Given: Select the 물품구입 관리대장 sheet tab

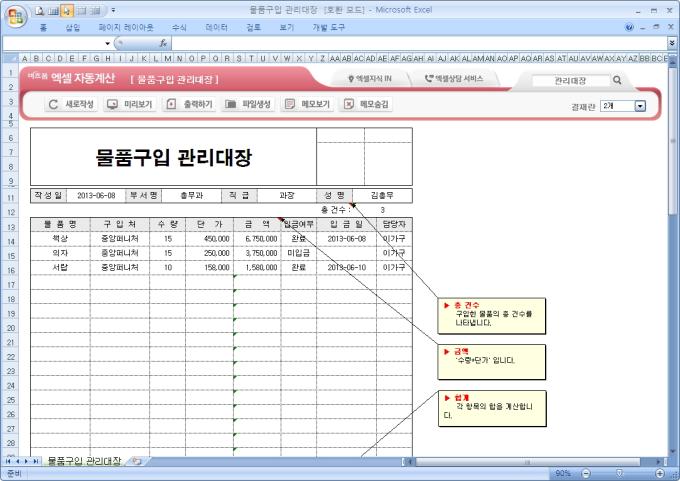Looking at the screenshot, I should [x=84, y=461].
